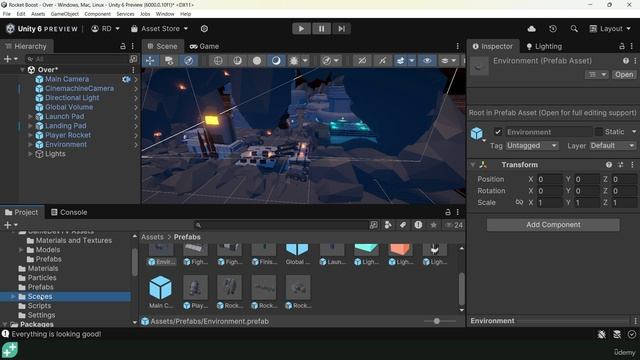Open the Layout dropdown
This screenshot has height=360, width=640.
click(610, 29)
